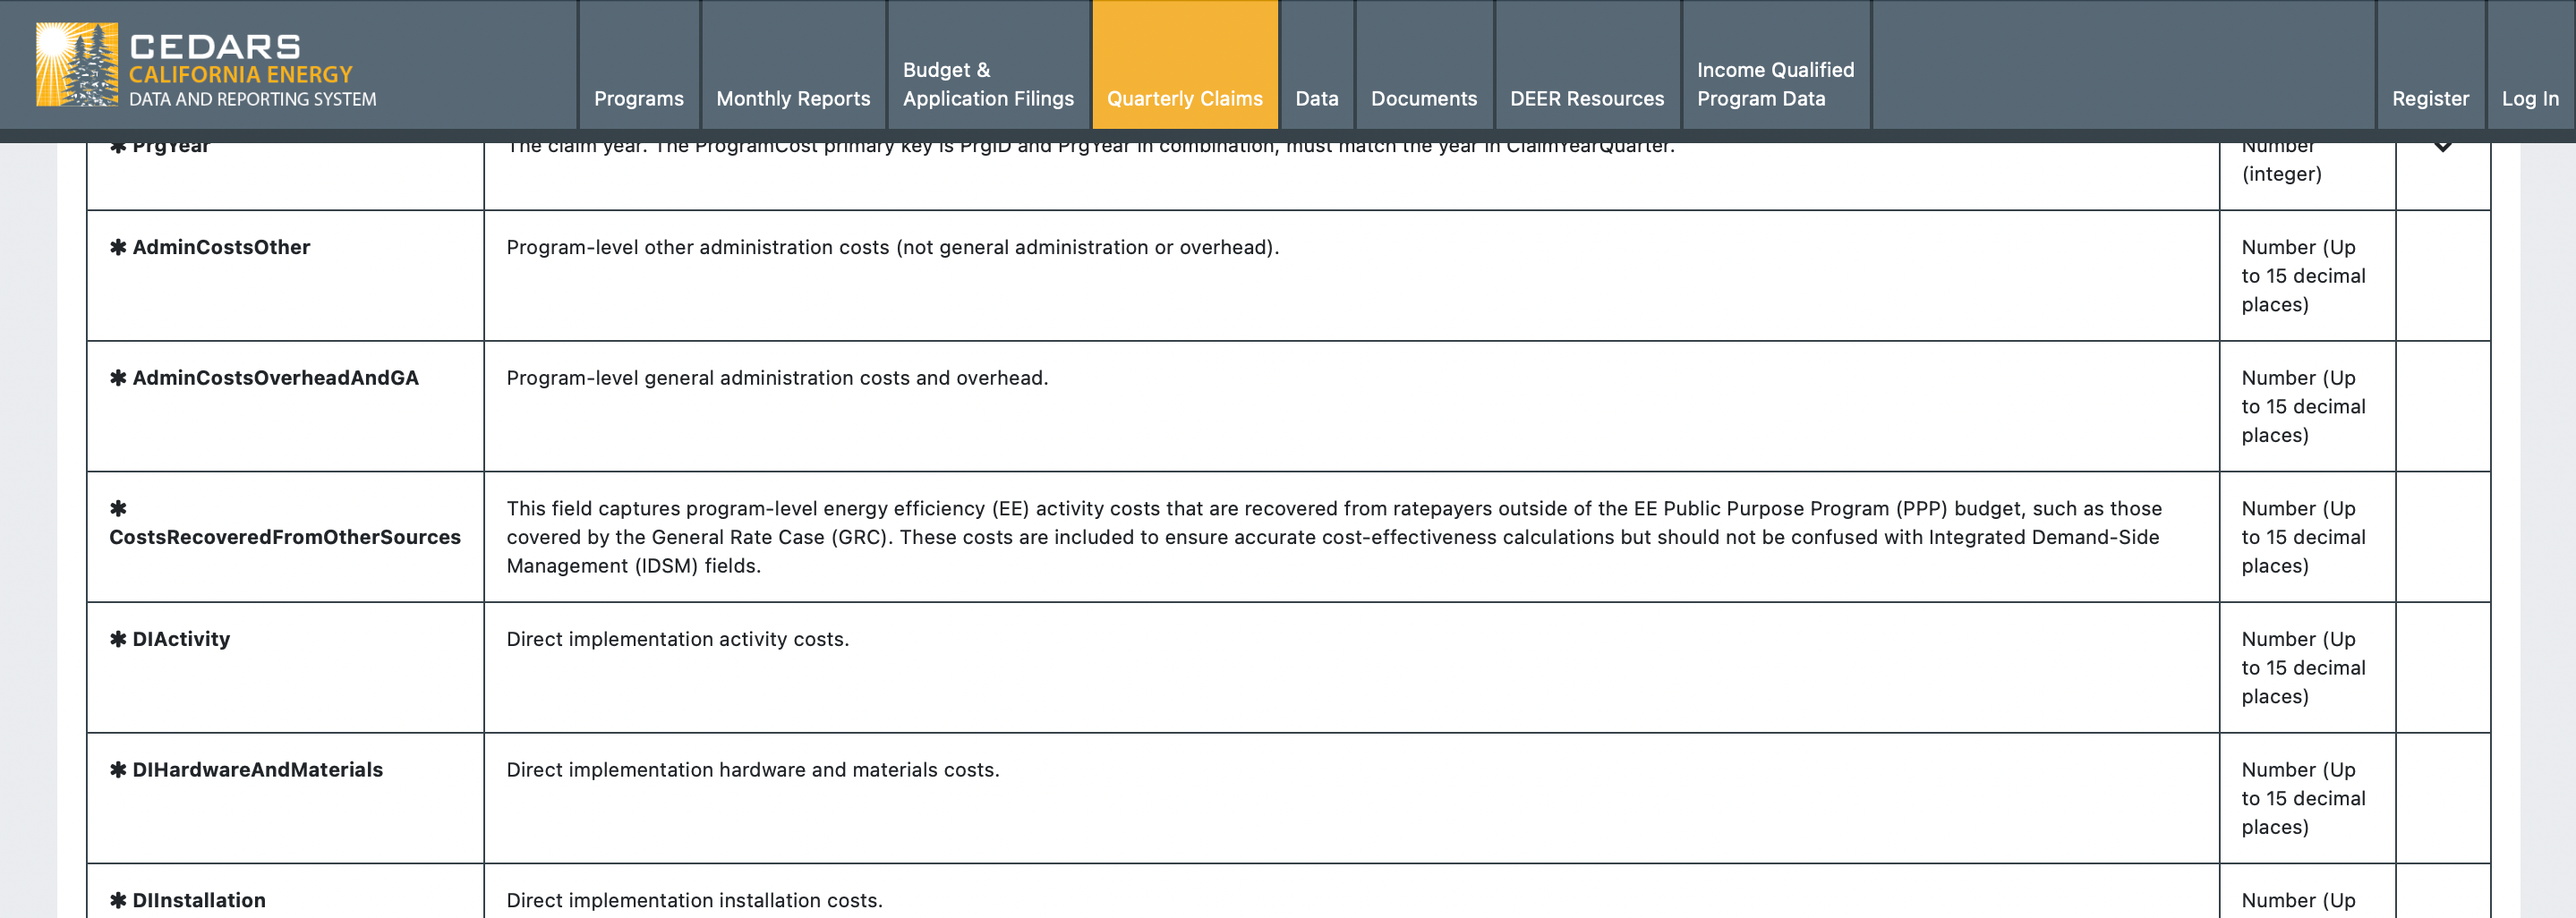Click the required asterisk beside AdminCostsOther
This screenshot has height=918, width=2576.
(118, 247)
